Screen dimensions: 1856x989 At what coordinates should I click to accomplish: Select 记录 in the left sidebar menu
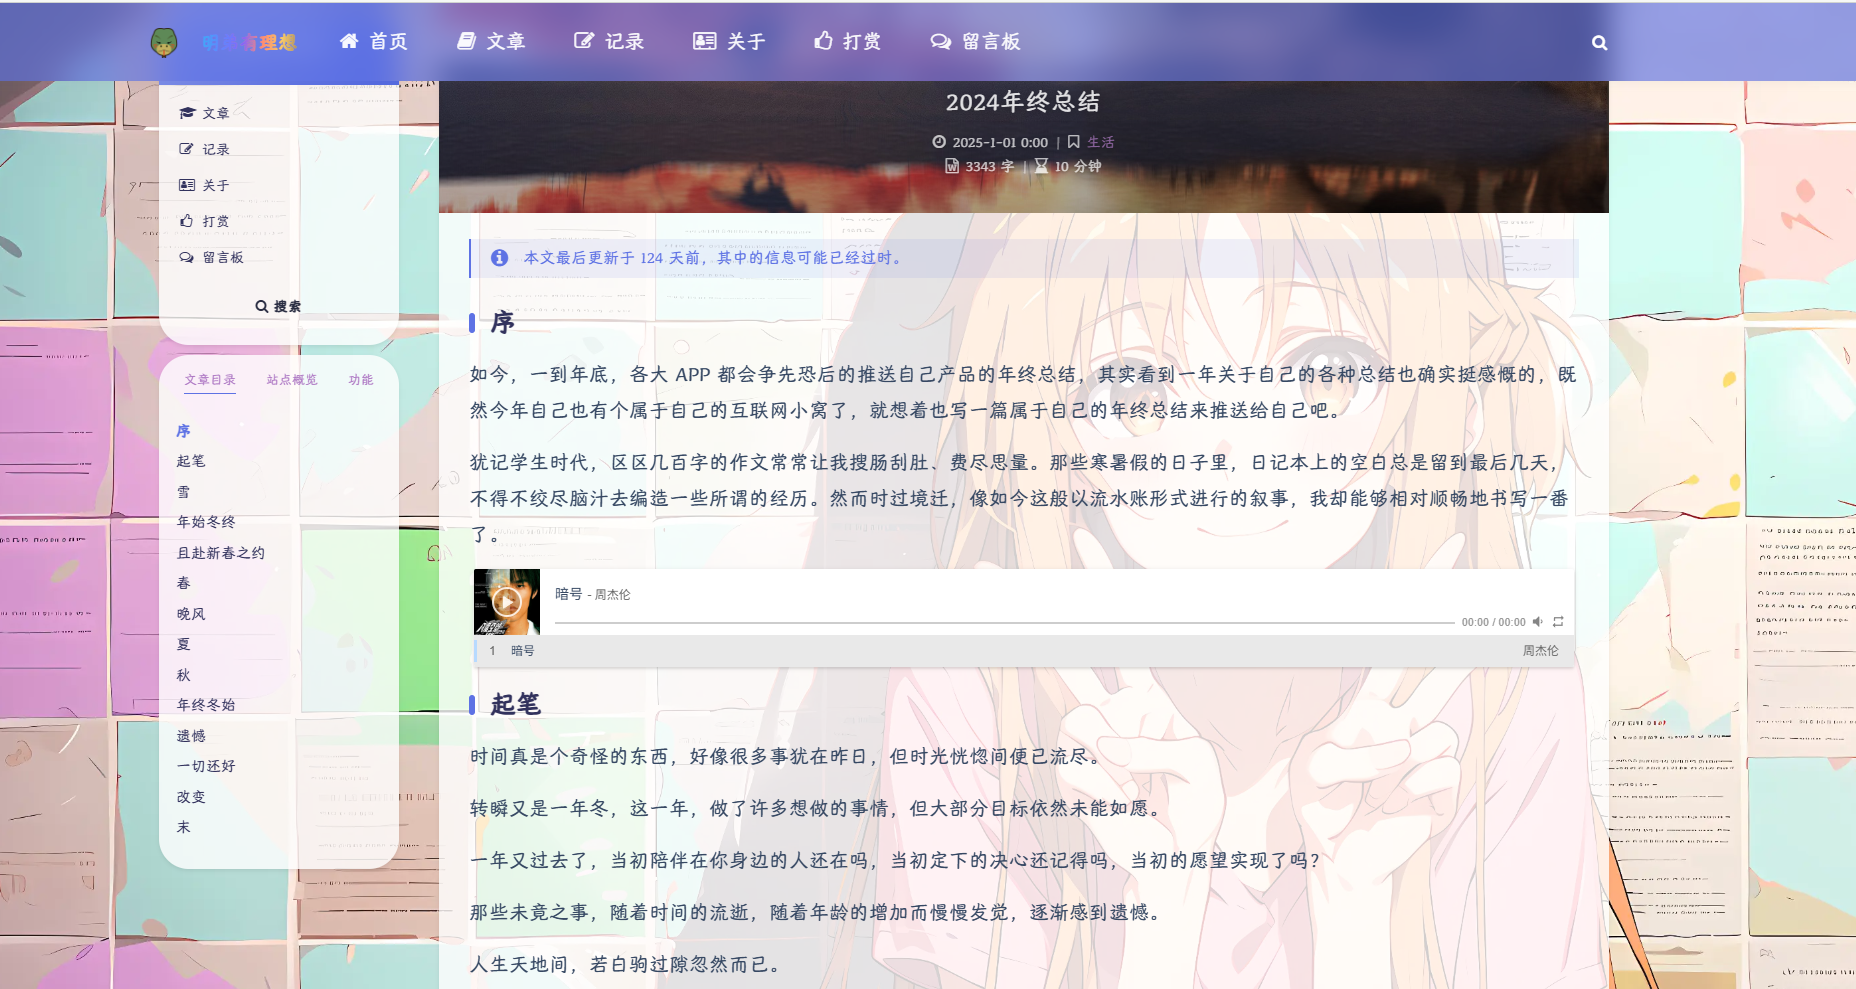point(205,149)
